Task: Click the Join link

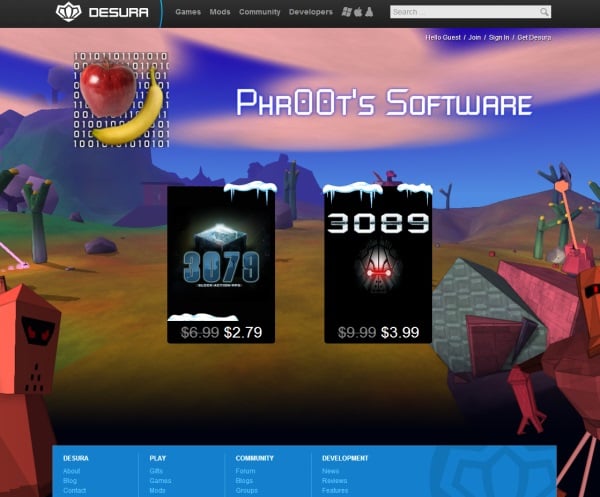Action: (474, 37)
